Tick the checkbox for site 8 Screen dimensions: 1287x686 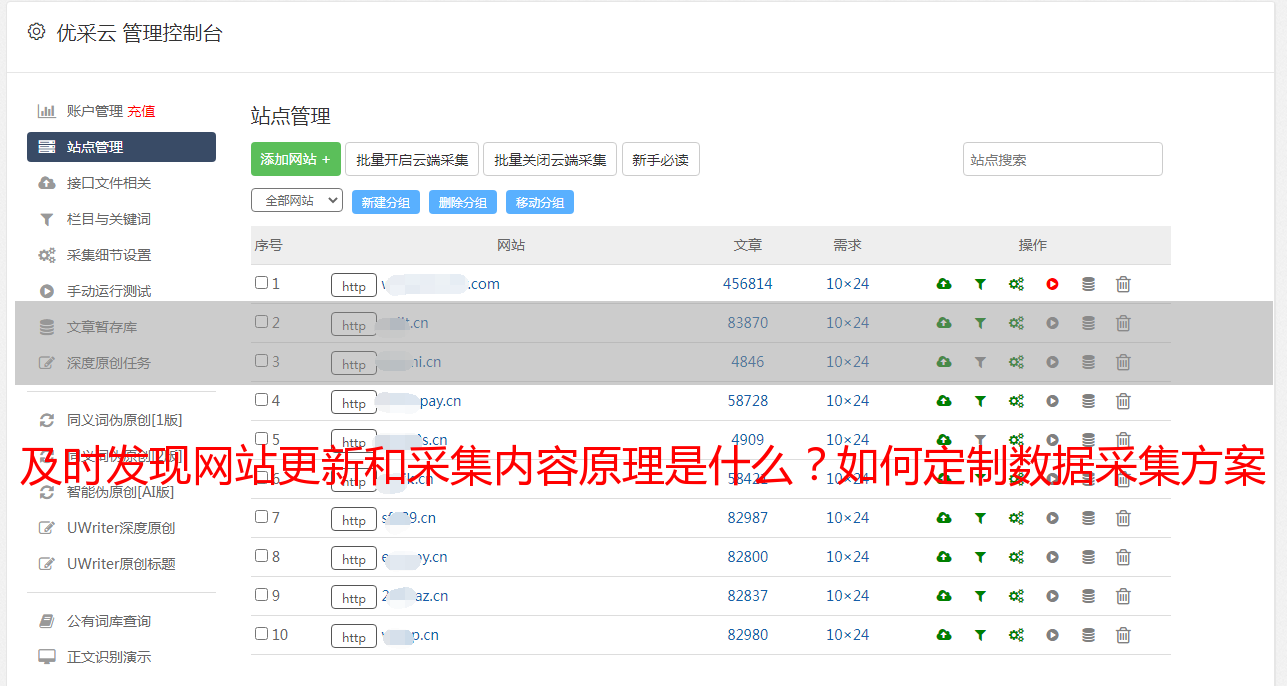click(261, 556)
